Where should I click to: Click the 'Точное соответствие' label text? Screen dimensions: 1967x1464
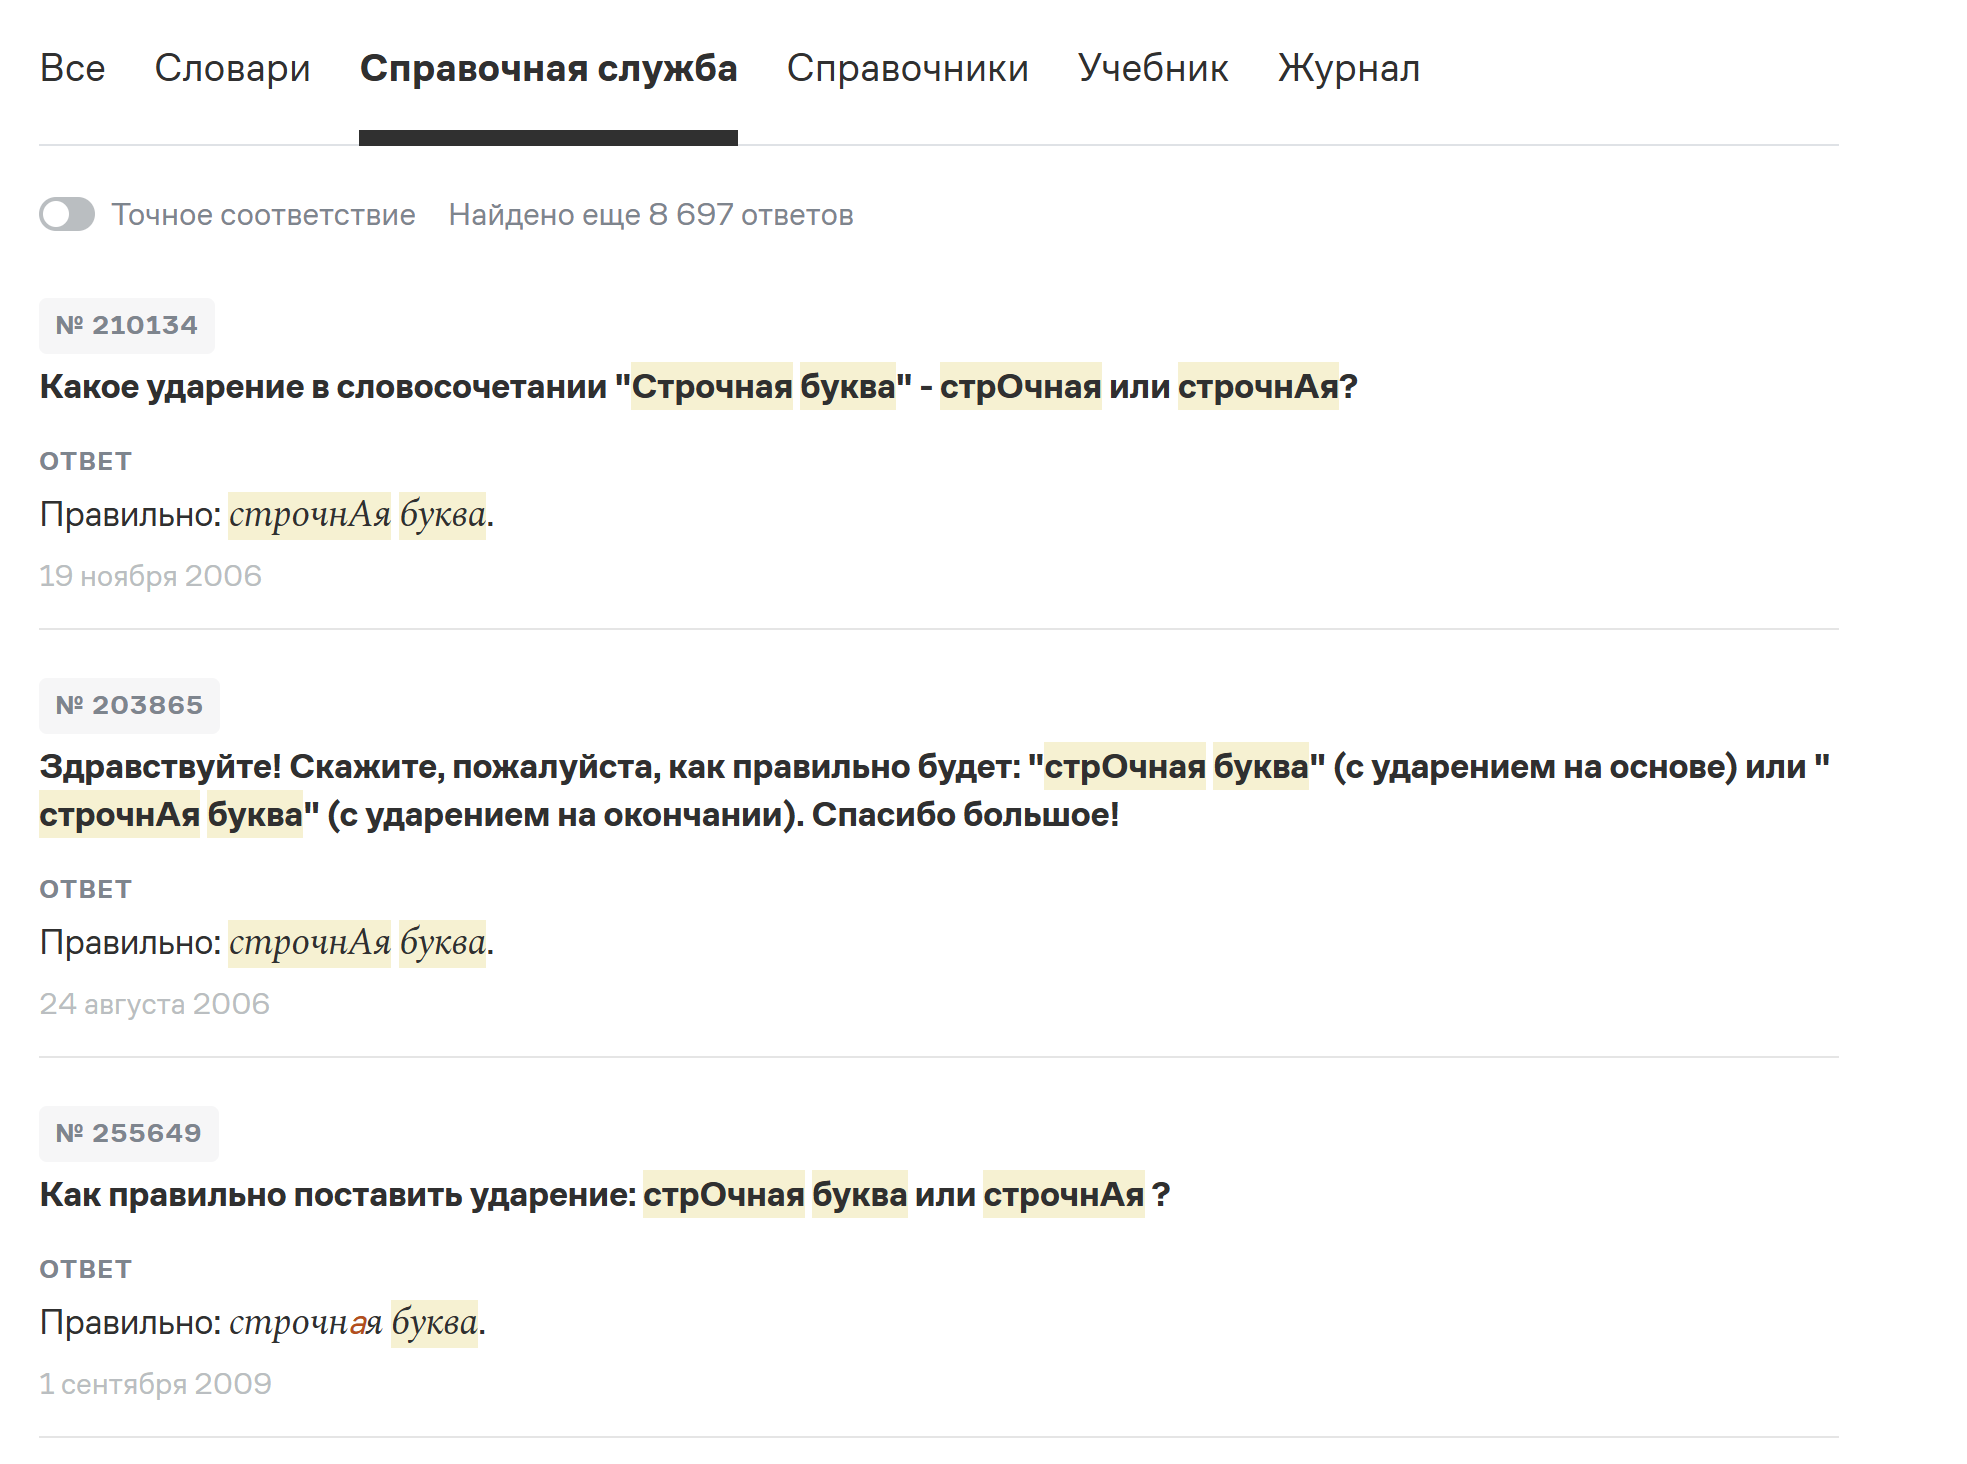[263, 214]
